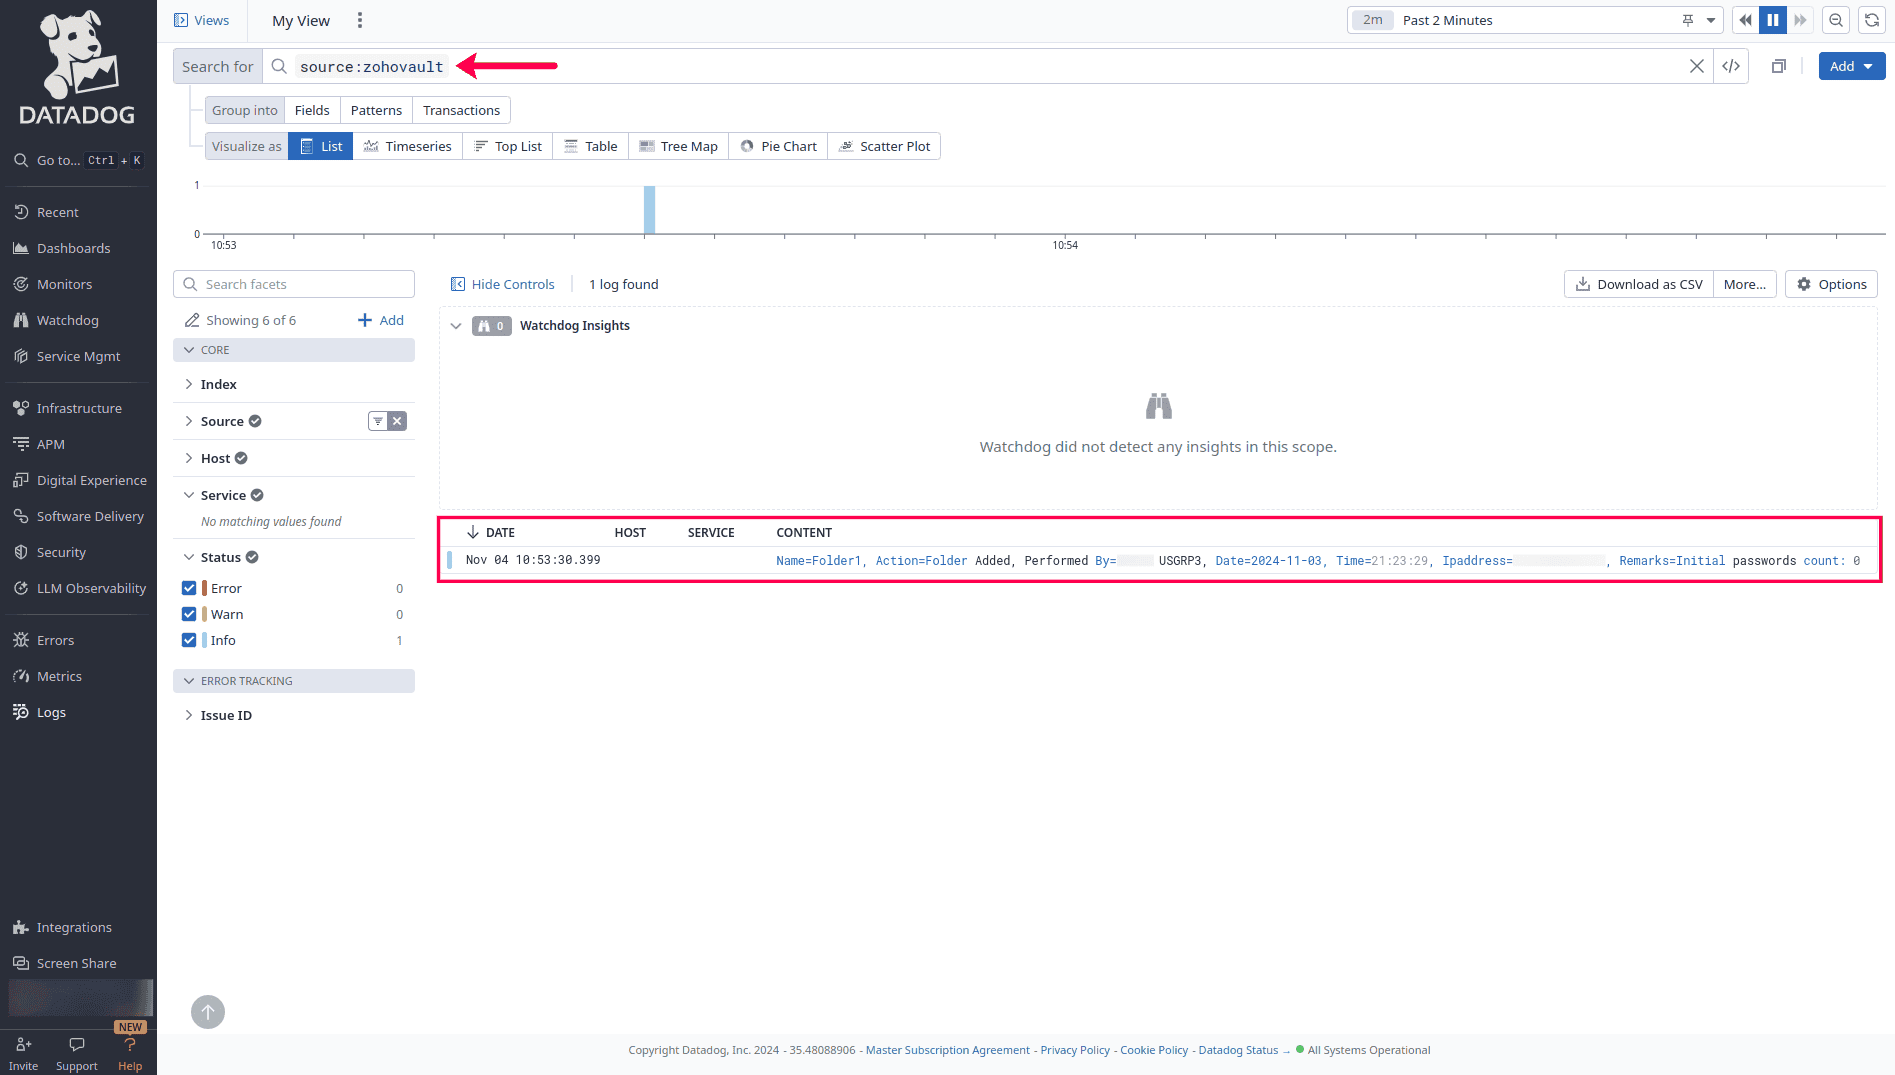Click the Search facets field
This screenshot has width=1895, height=1075.
294,284
